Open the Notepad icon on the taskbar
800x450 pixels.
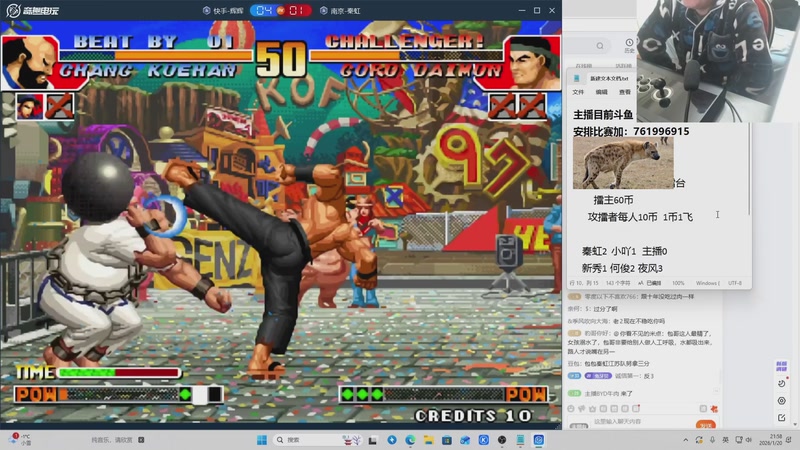520,440
